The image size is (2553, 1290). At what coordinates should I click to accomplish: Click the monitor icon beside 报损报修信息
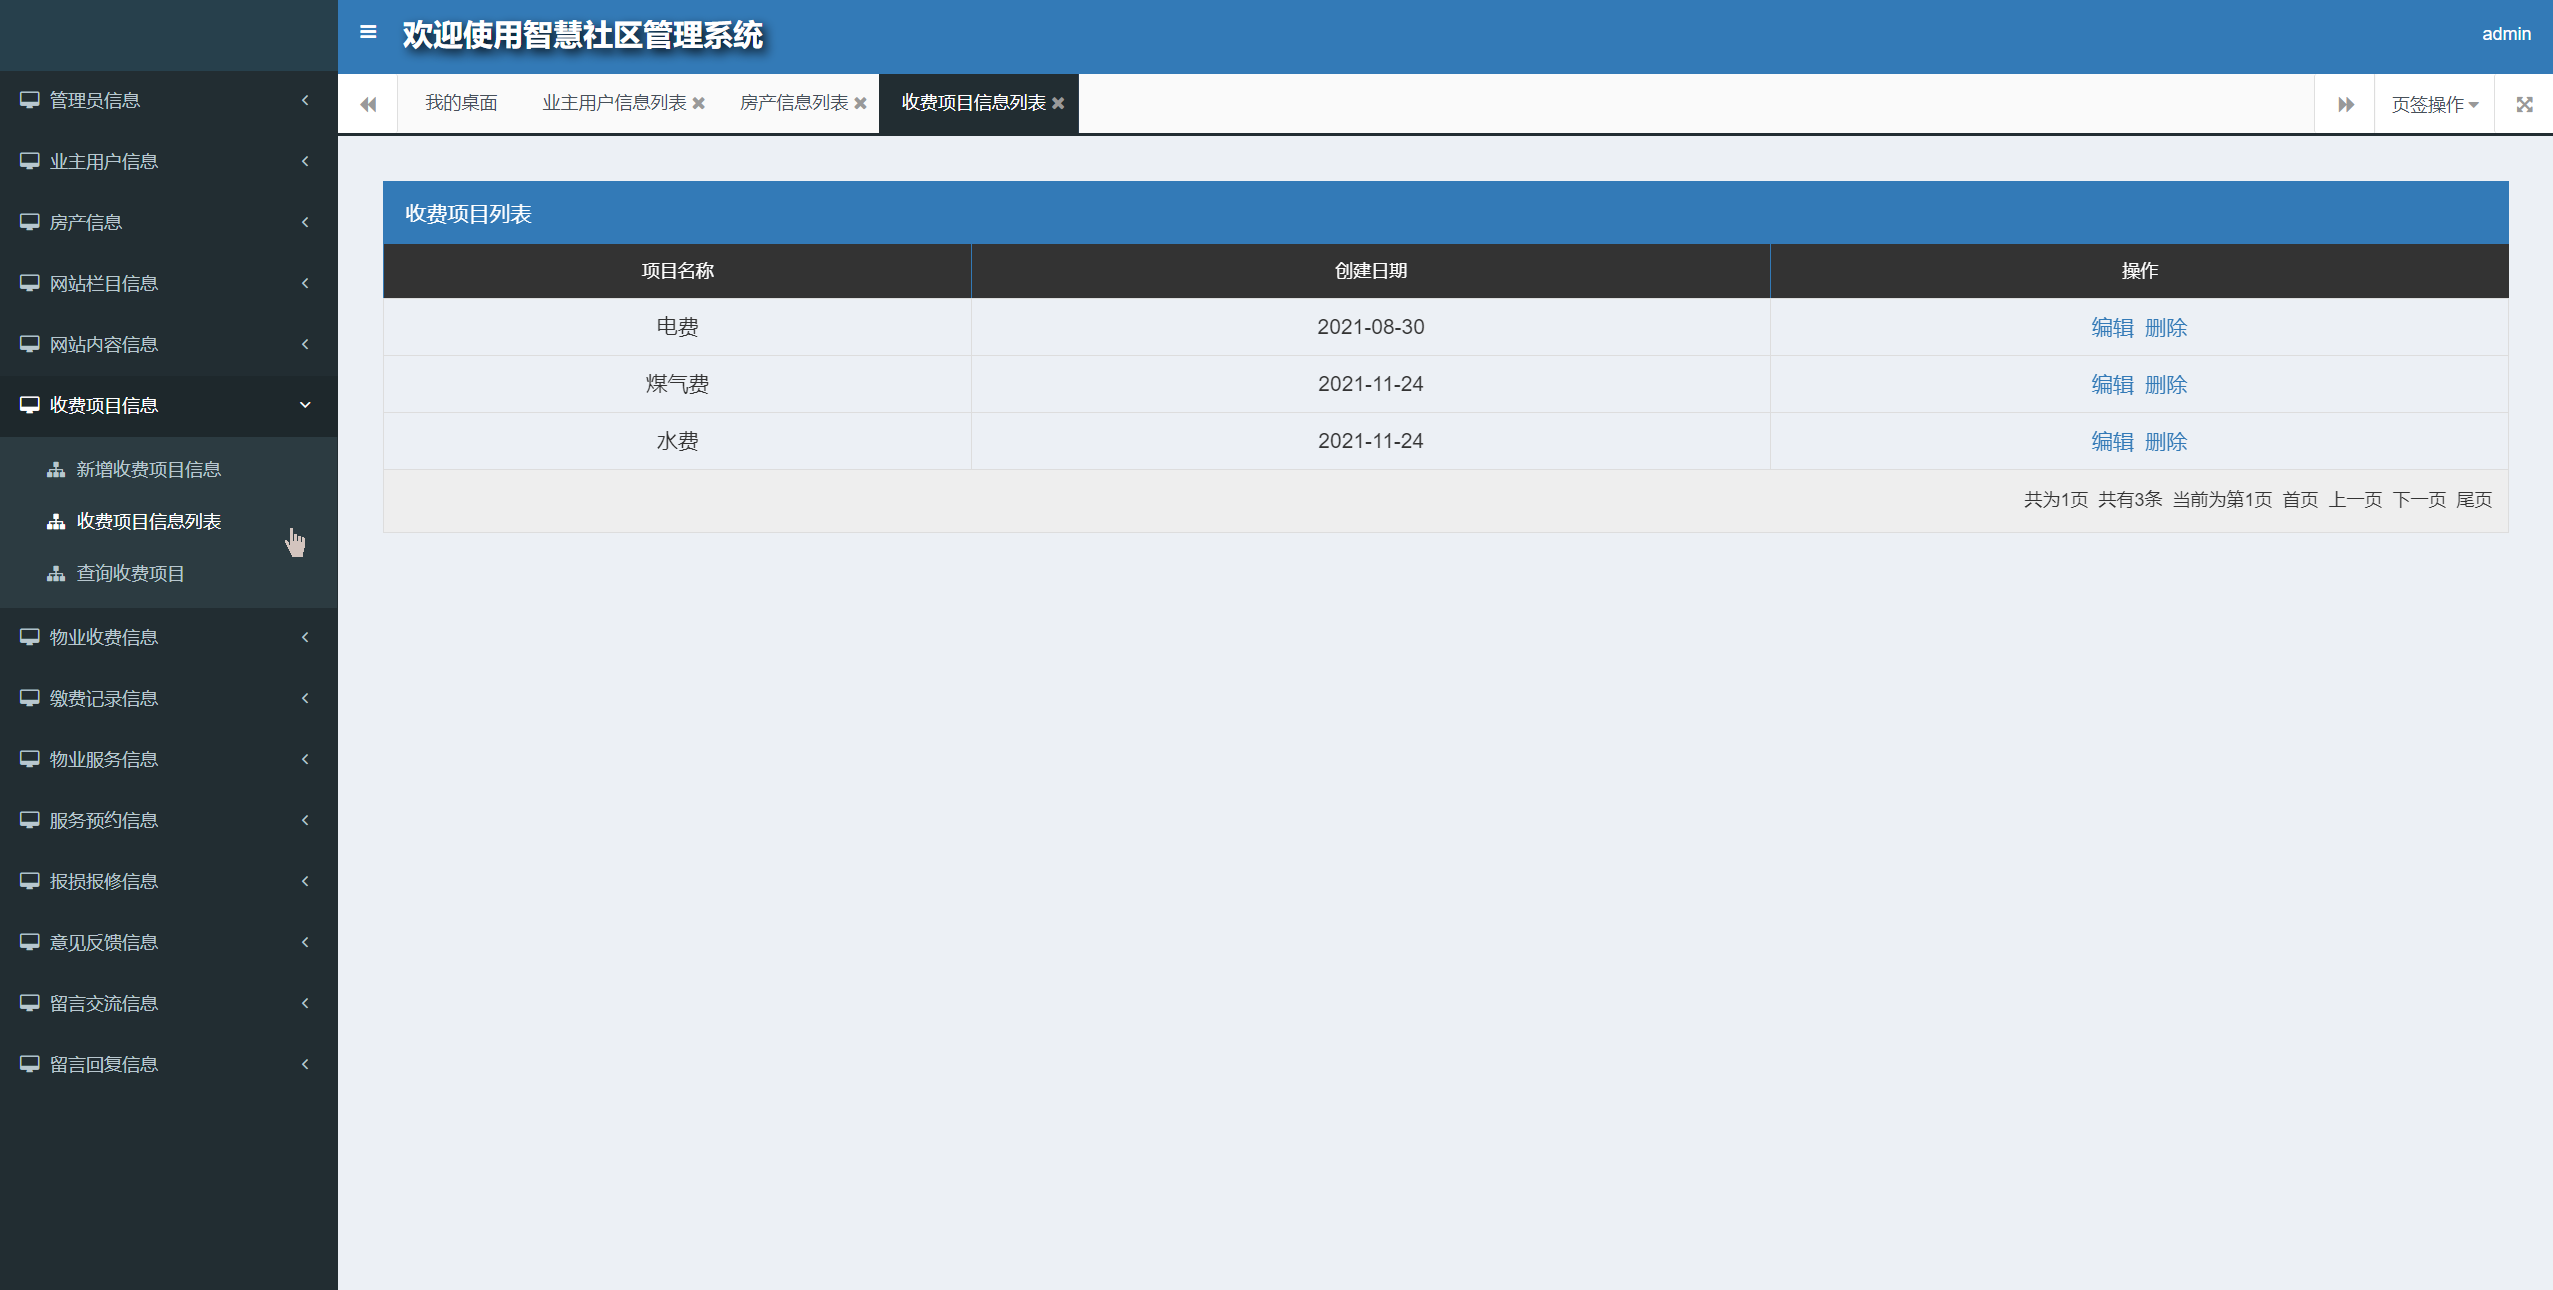(30, 881)
